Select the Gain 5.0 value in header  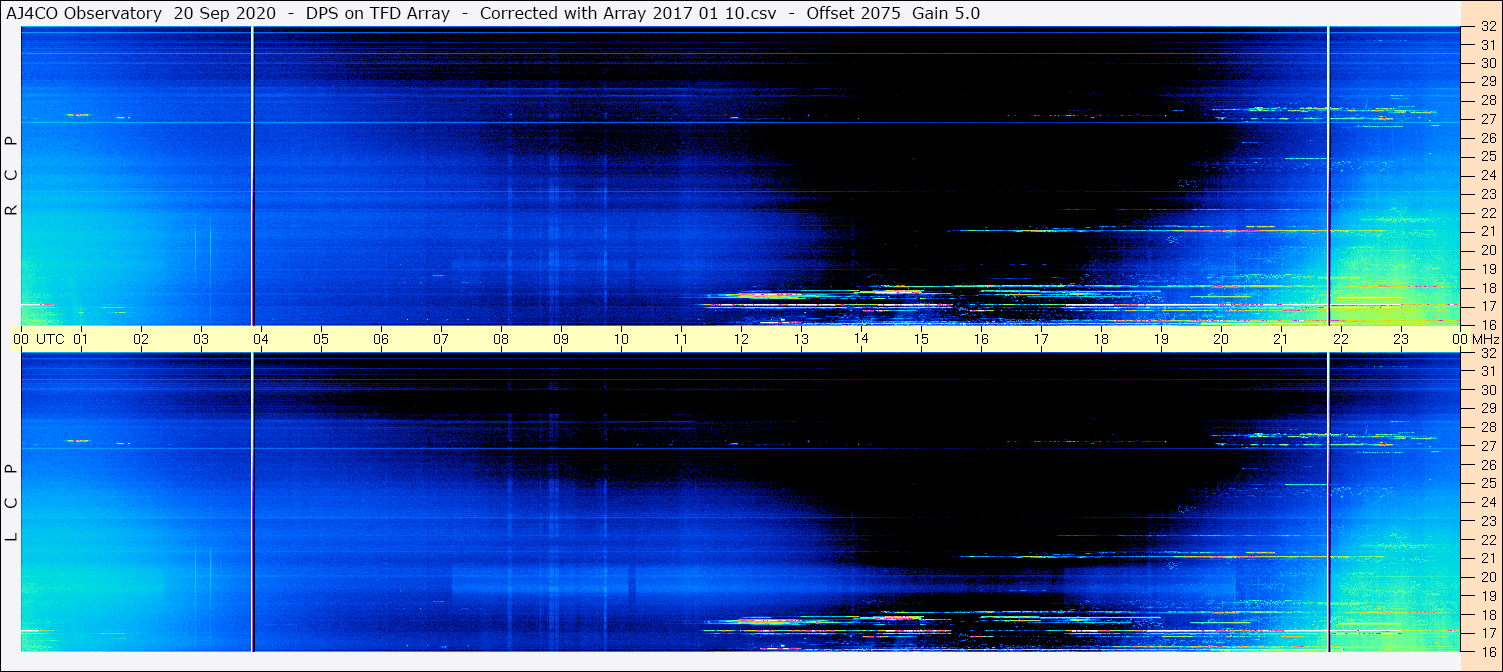click(x=946, y=13)
